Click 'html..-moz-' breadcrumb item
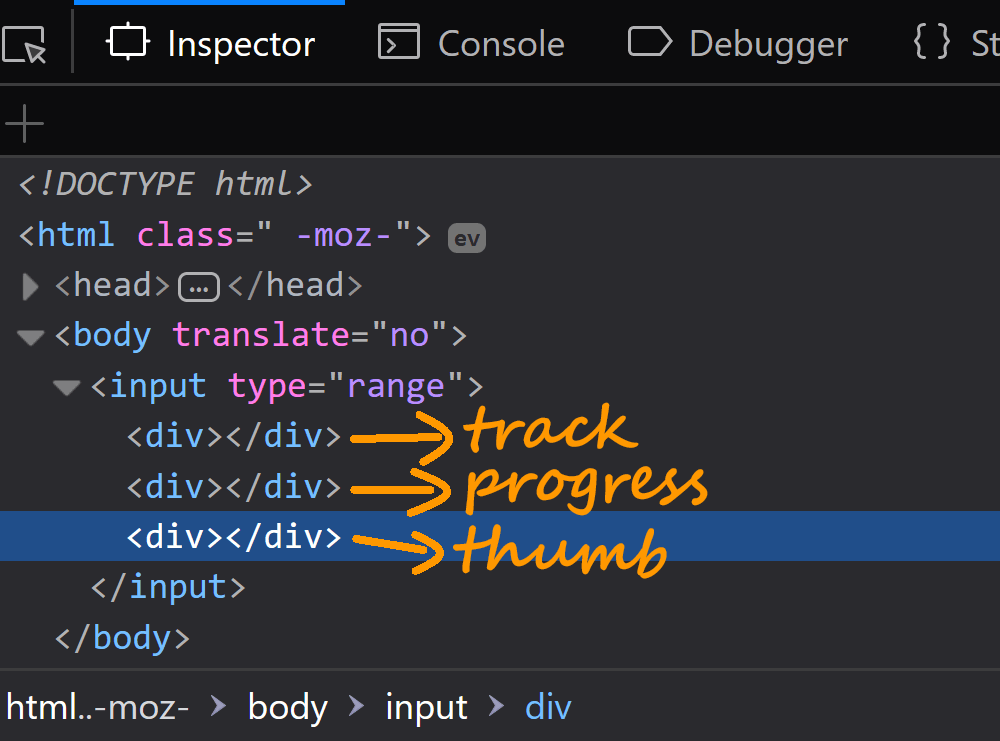Viewport: 1000px width, 741px height. pyautogui.click(x=98, y=708)
